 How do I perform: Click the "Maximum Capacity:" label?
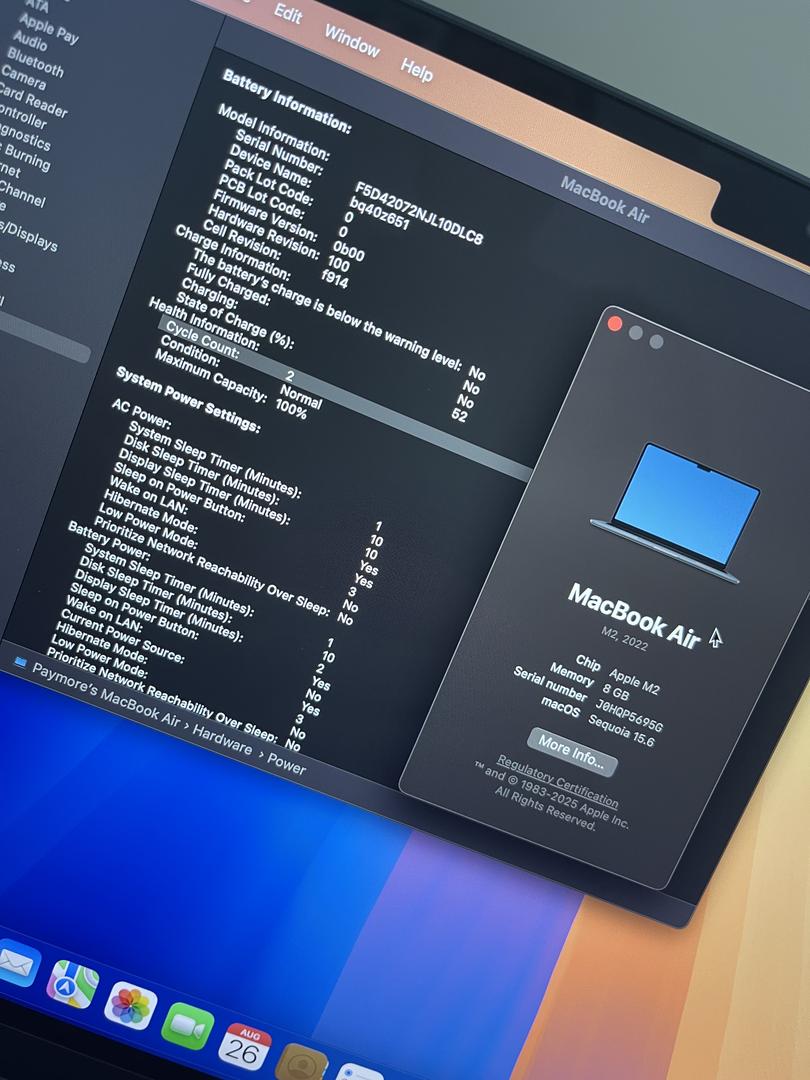pos(210,376)
